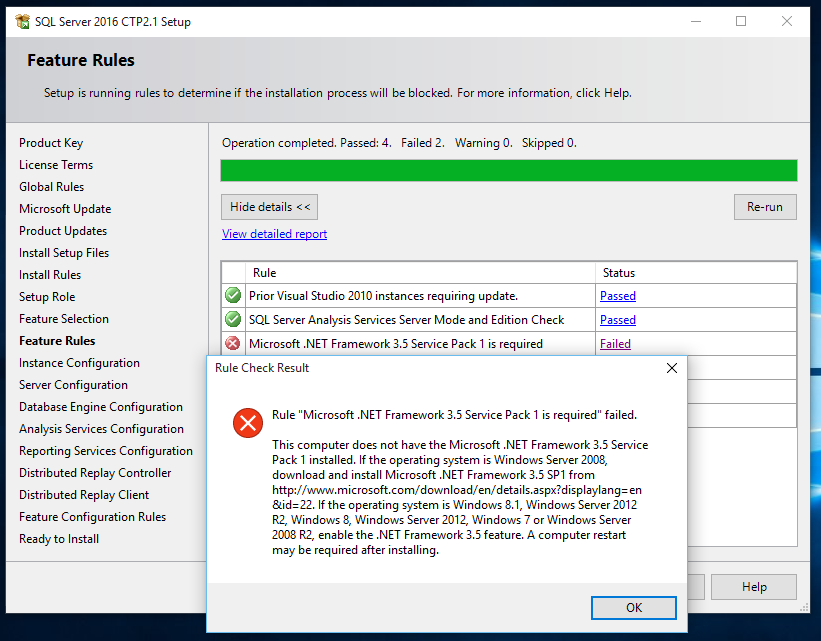Select Microsoft Update step in sidebar
Image resolution: width=821 pixels, height=641 pixels.
click(65, 209)
